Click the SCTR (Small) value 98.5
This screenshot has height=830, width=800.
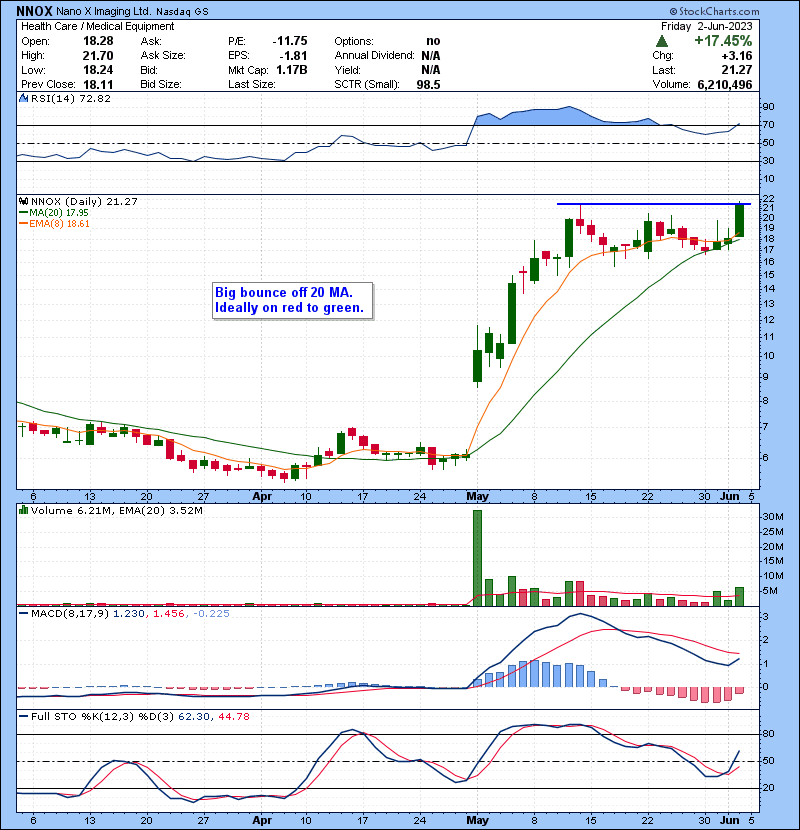click(428, 84)
